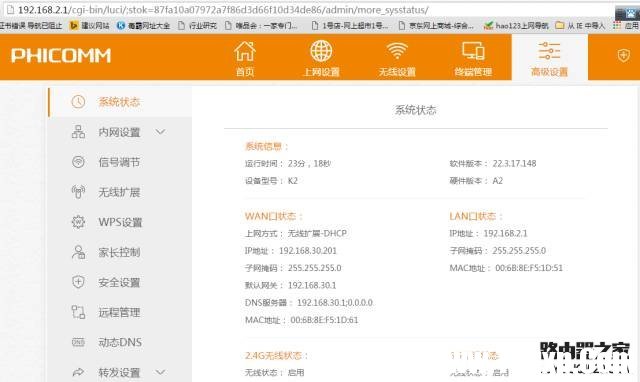Screen dimensions: 640x382
Task: Open the hao123上网导航 bookmark
Action: click(516, 26)
